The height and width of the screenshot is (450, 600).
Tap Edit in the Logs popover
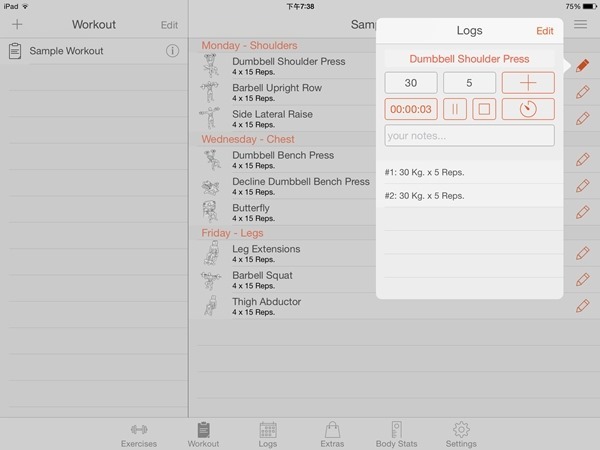545,31
